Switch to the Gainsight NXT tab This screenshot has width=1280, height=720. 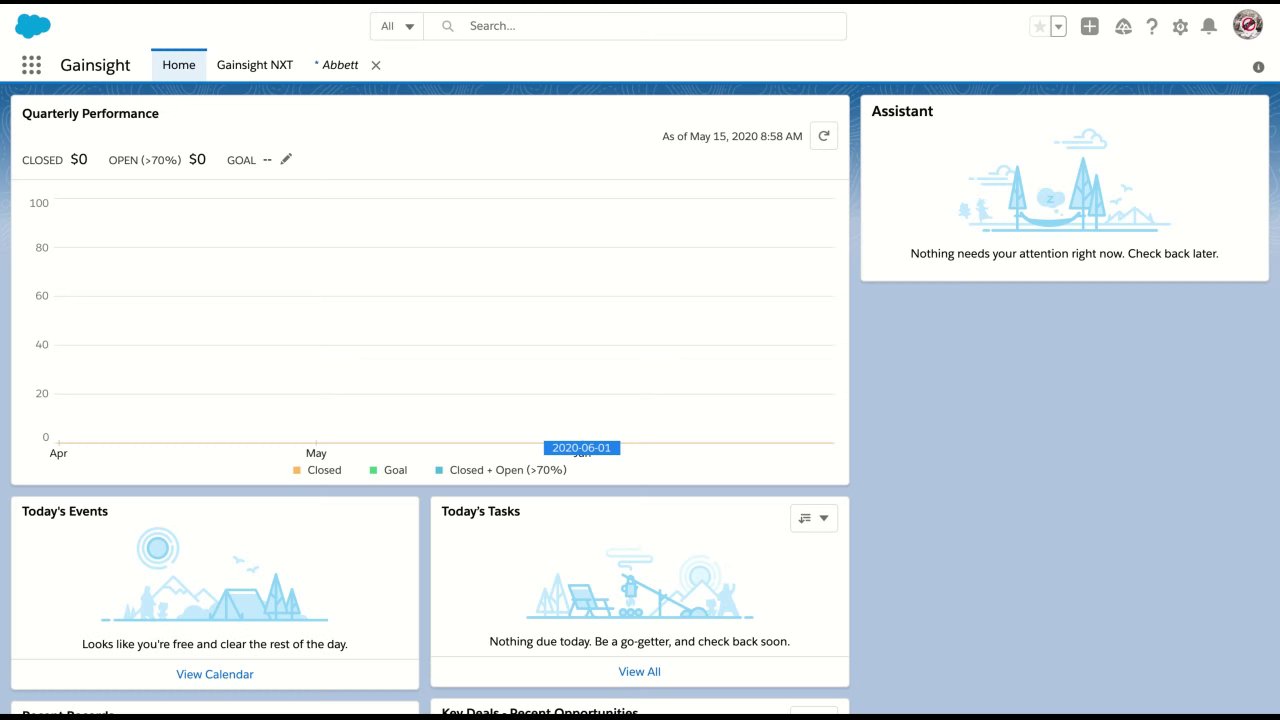255,65
